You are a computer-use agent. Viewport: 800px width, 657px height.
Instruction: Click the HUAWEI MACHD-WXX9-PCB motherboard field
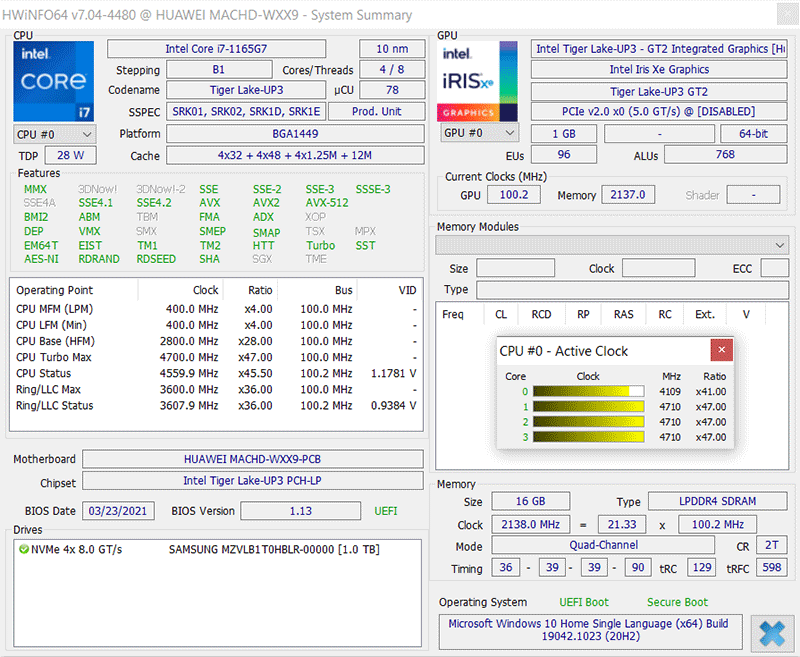(252, 459)
